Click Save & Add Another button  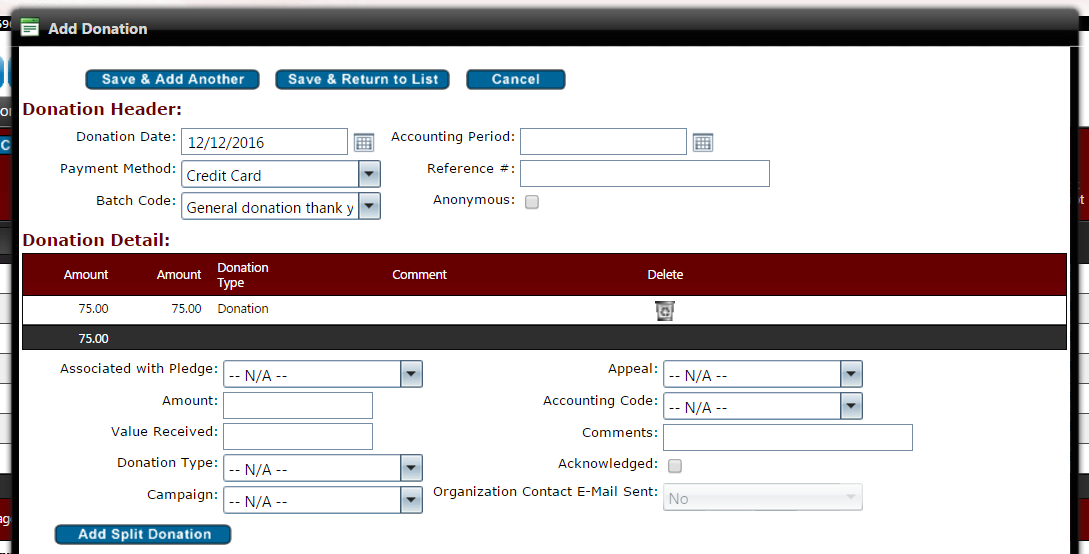[173, 79]
